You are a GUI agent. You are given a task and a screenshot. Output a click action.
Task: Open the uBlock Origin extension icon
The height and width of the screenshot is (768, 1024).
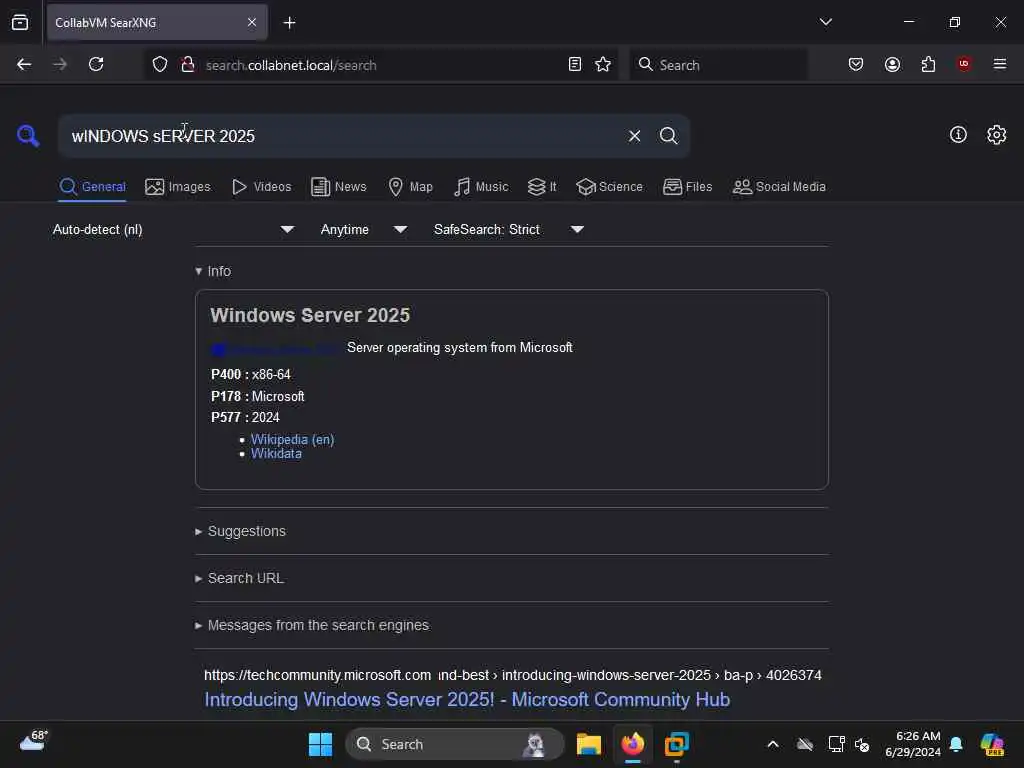coord(964,64)
